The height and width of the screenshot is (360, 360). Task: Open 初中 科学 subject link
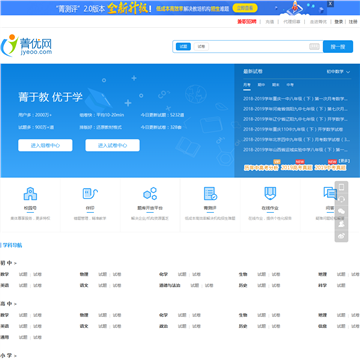(322, 285)
